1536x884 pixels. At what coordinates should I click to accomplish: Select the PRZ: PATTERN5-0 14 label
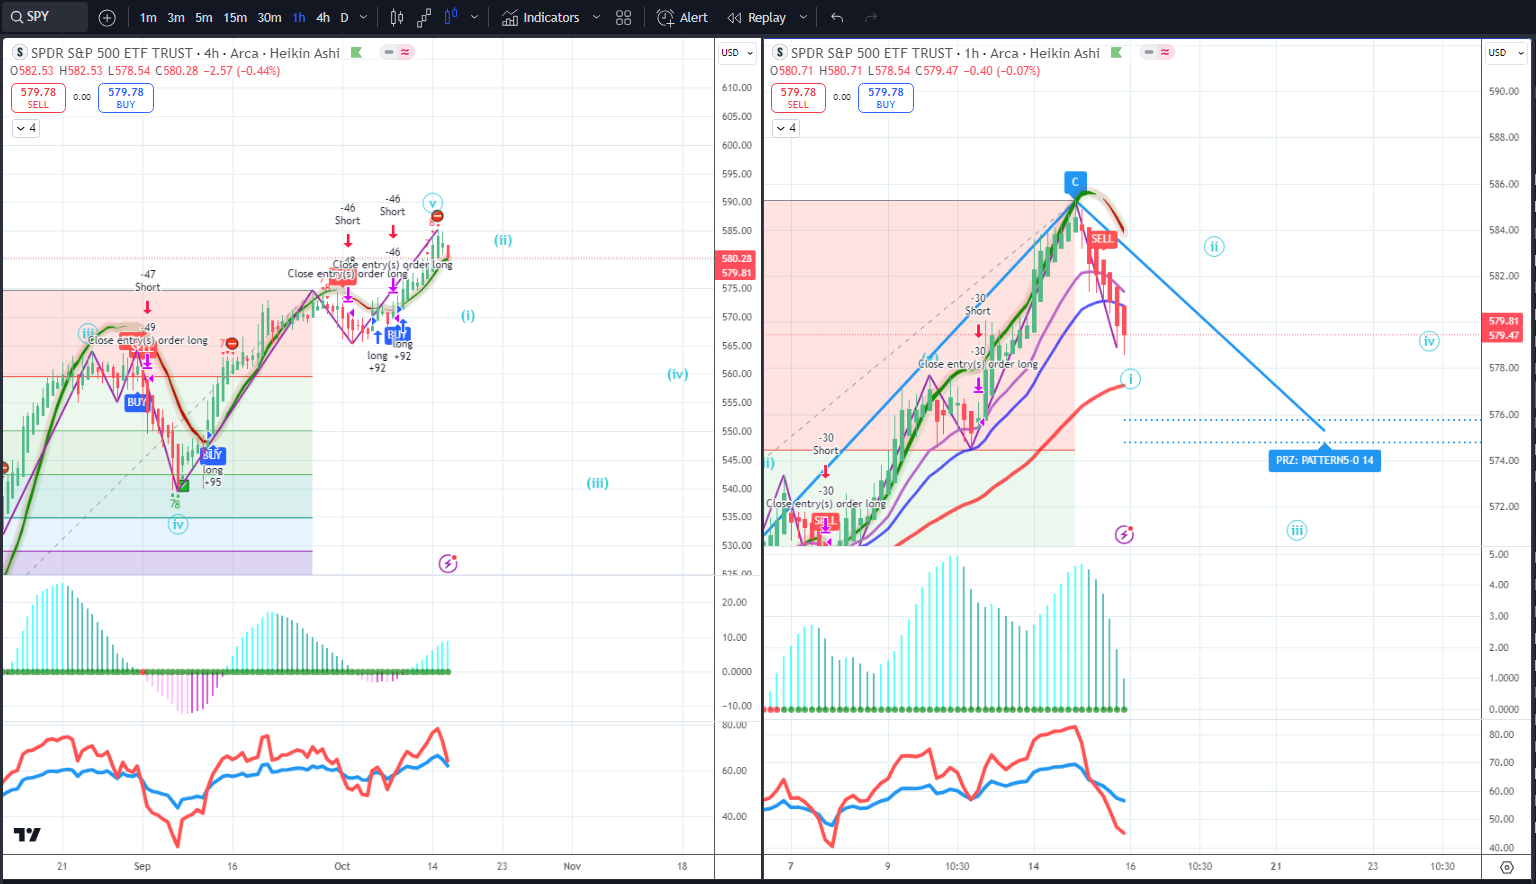point(1324,461)
